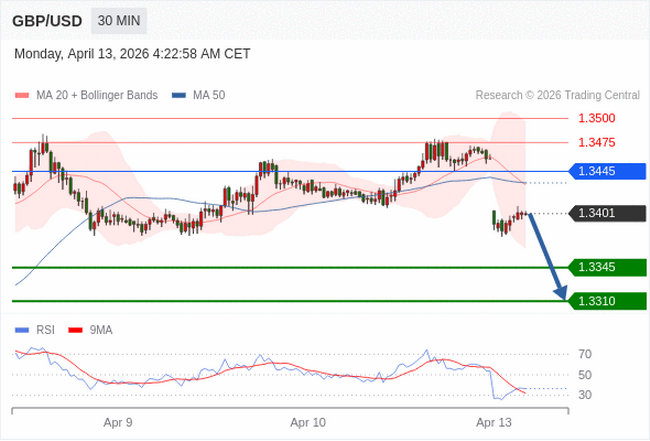
Task: Click the pink MA 20 legend swatch
Action: [22, 95]
